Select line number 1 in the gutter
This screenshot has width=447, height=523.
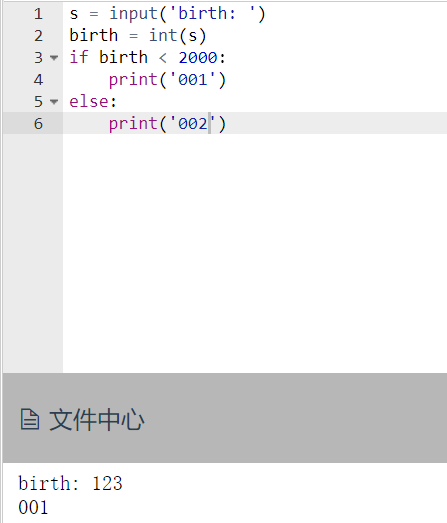38,14
